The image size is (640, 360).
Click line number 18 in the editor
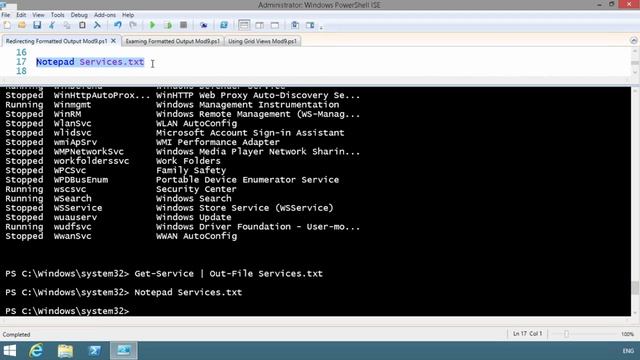click(21, 71)
